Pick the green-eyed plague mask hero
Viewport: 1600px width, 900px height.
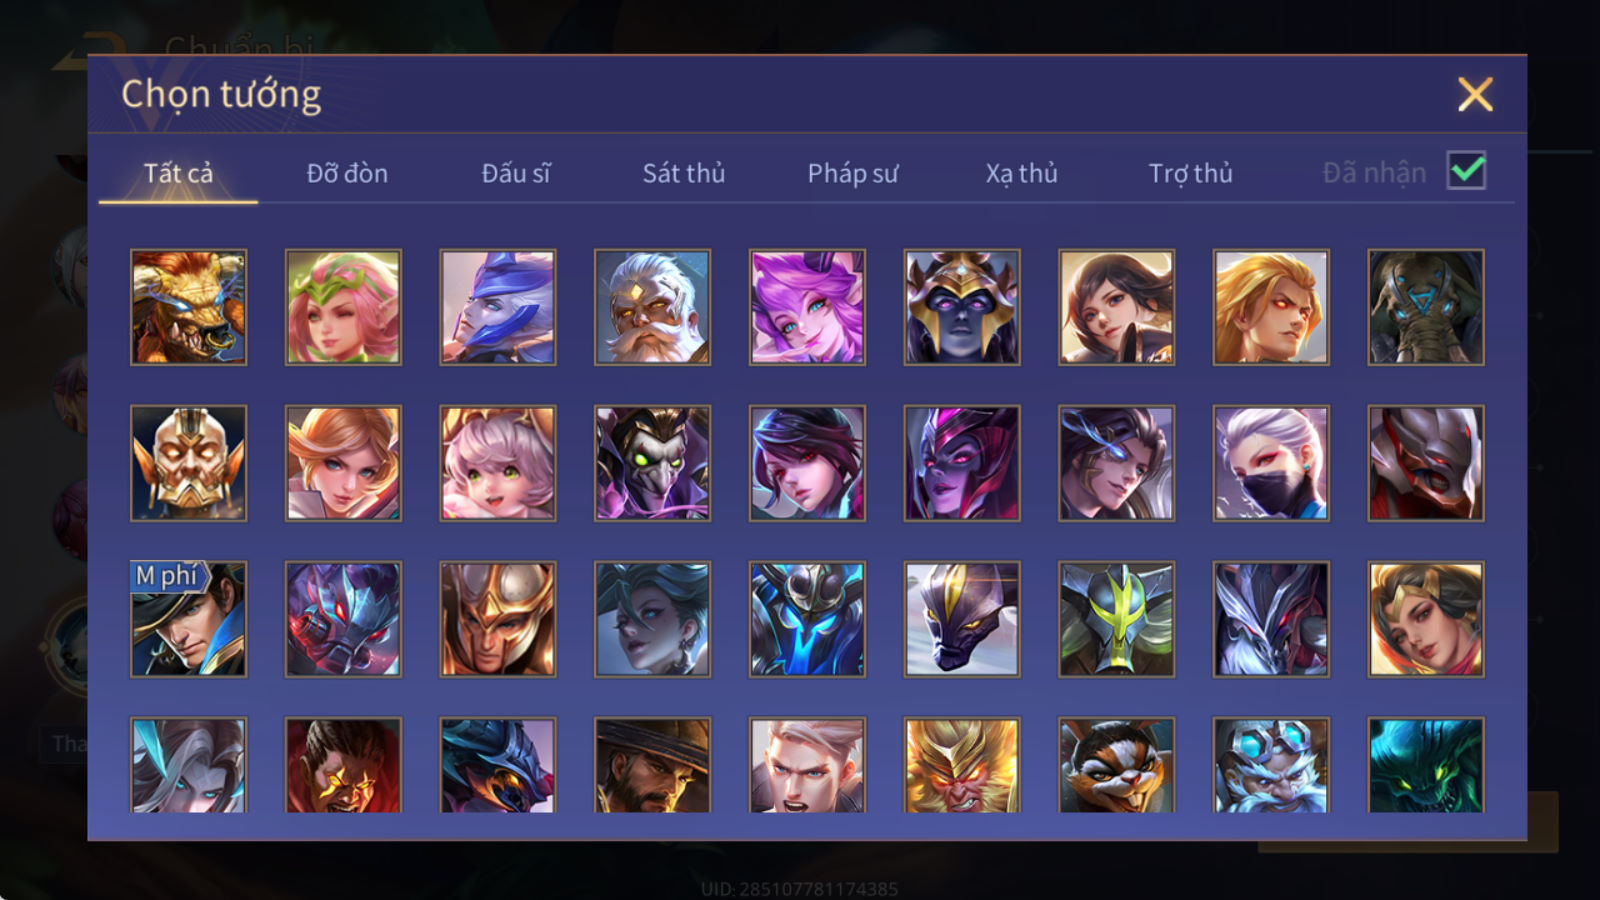652,463
